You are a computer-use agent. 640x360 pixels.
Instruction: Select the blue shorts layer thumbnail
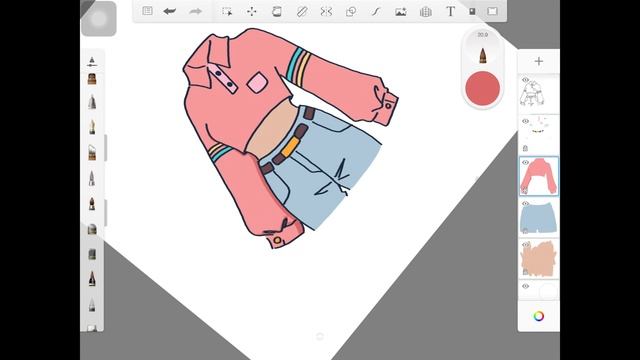(539, 218)
